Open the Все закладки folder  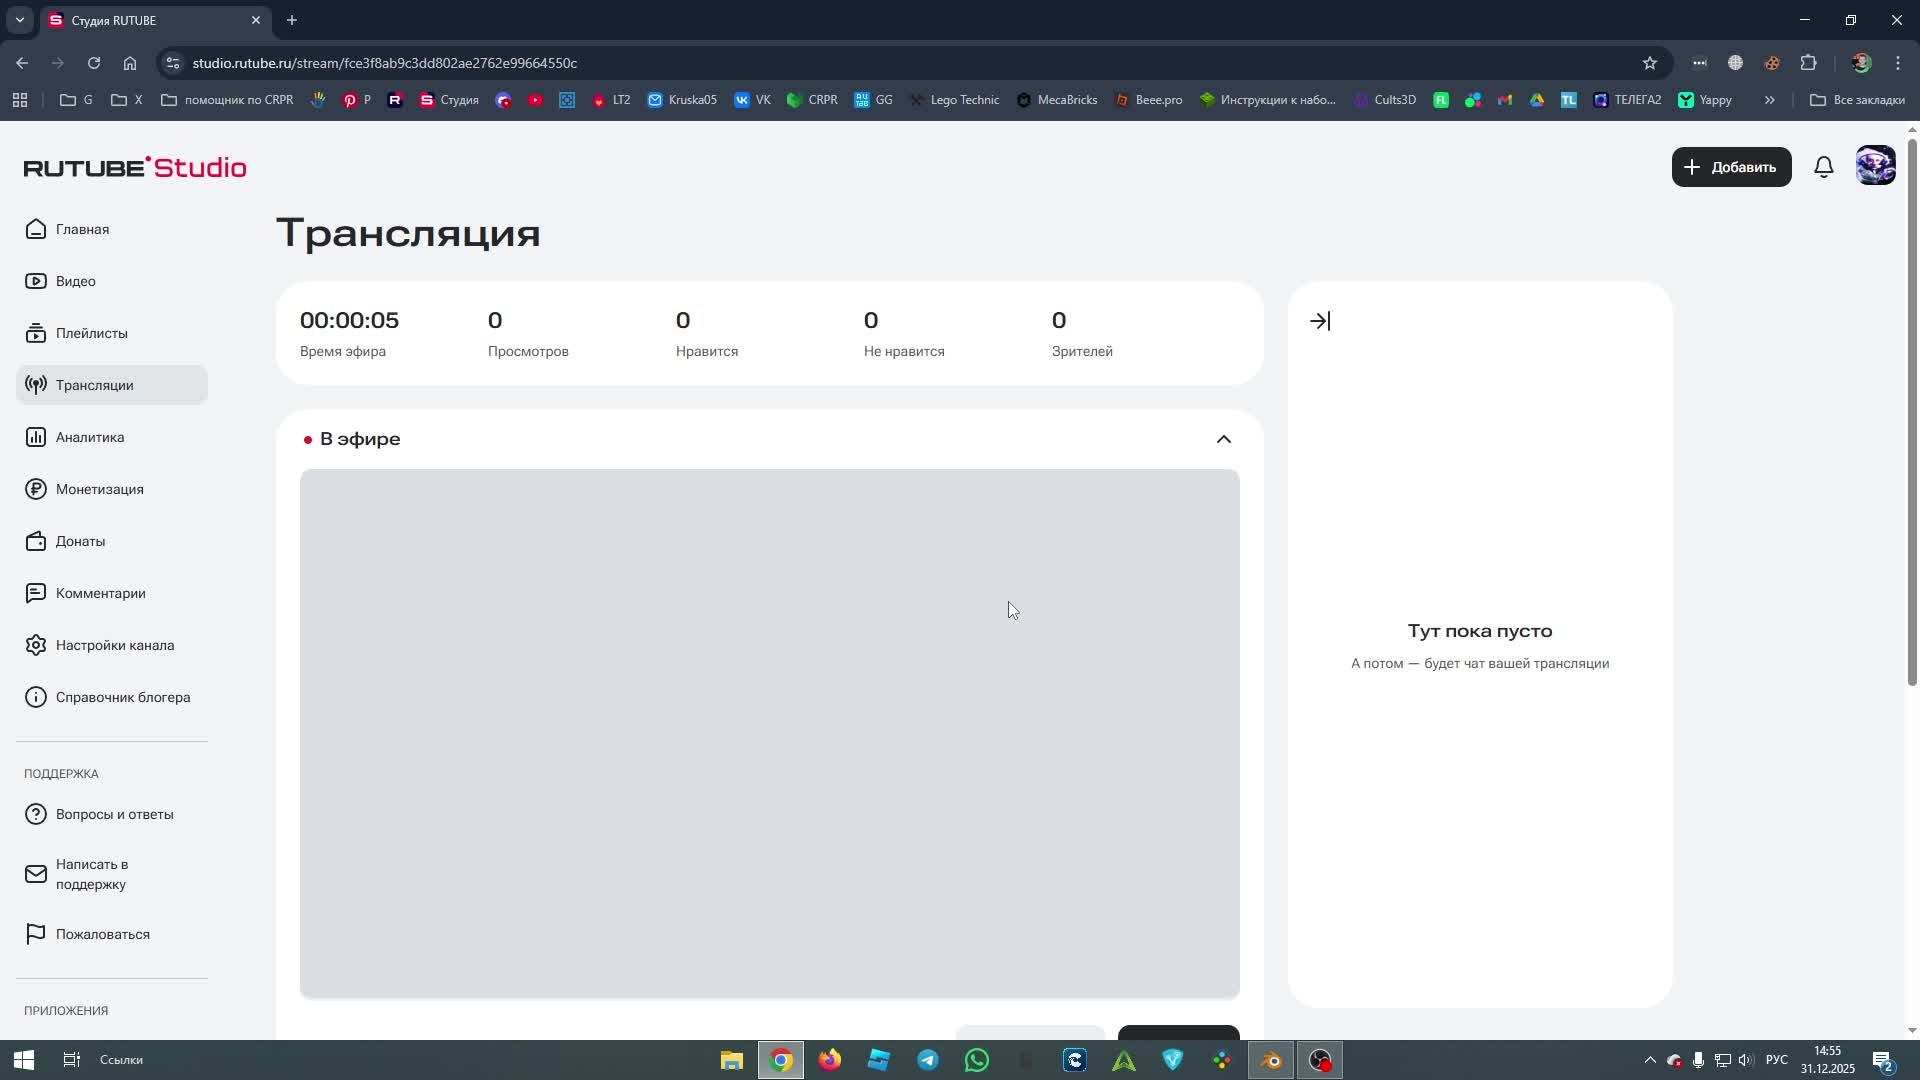click(1857, 100)
